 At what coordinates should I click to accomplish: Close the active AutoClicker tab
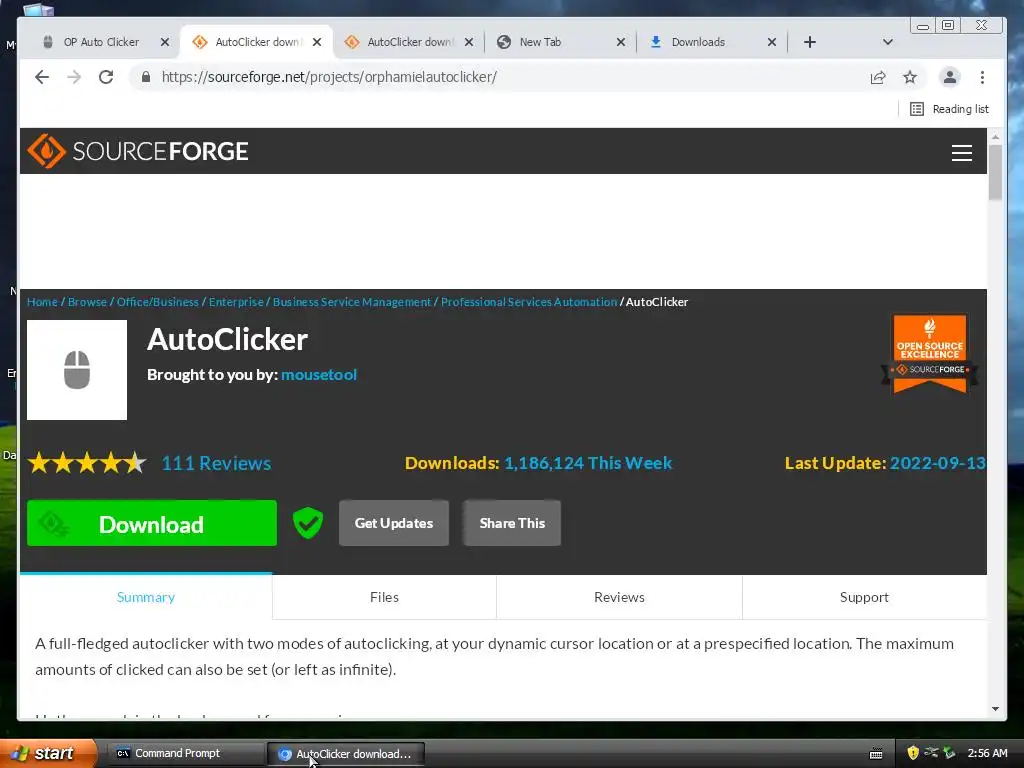click(x=317, y=42)
